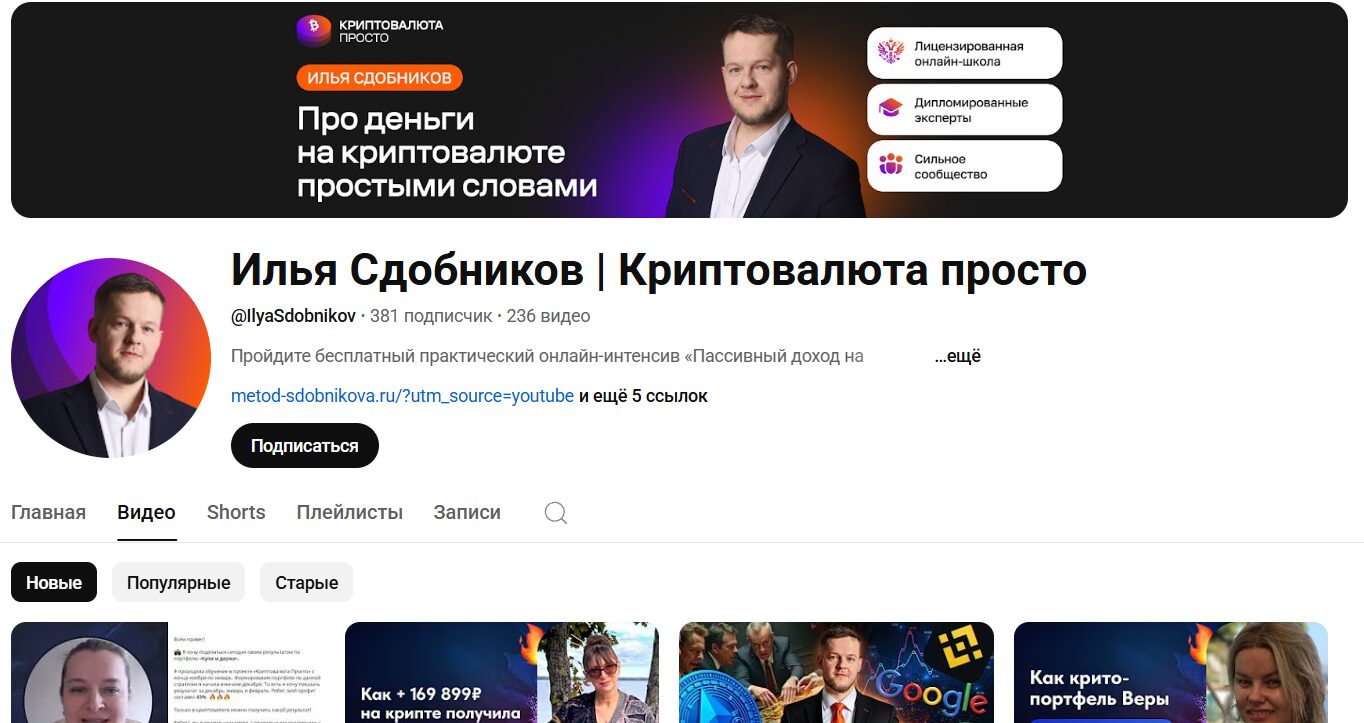This screenshot has height=723, width=1364.
Task: Click the Подписаться button
Action: (x=305, y=446)
